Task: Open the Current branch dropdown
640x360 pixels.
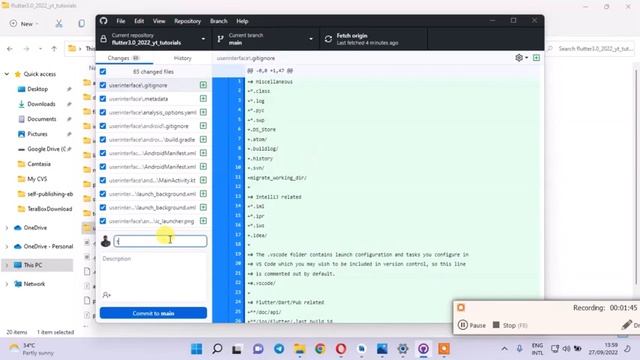Action: point(266,39)
